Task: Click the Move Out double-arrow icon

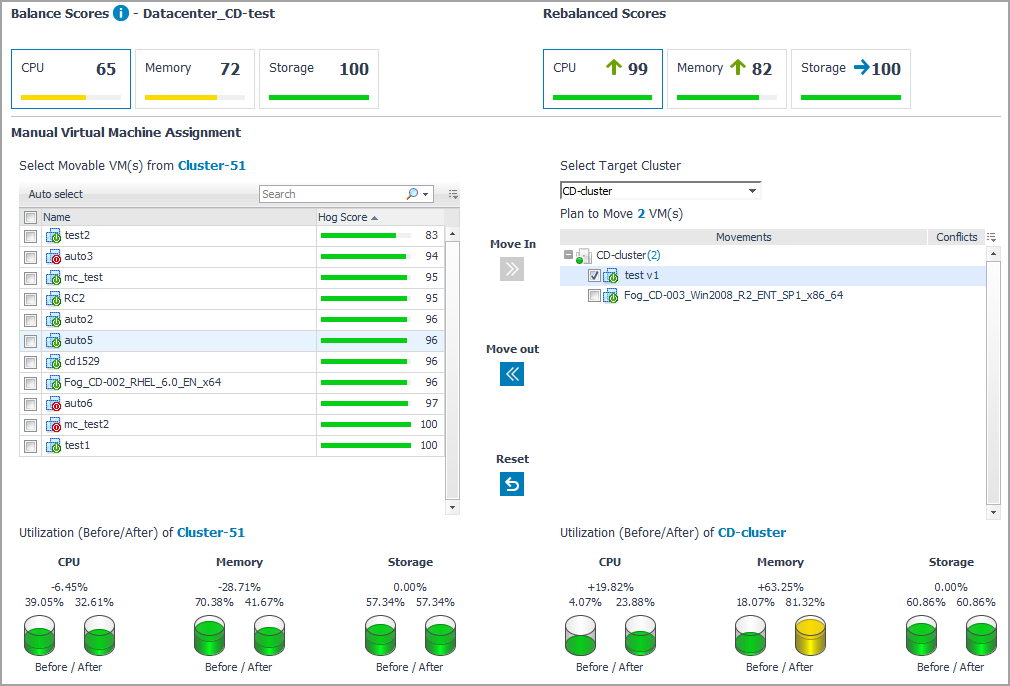Action: [x=512, y=374]
